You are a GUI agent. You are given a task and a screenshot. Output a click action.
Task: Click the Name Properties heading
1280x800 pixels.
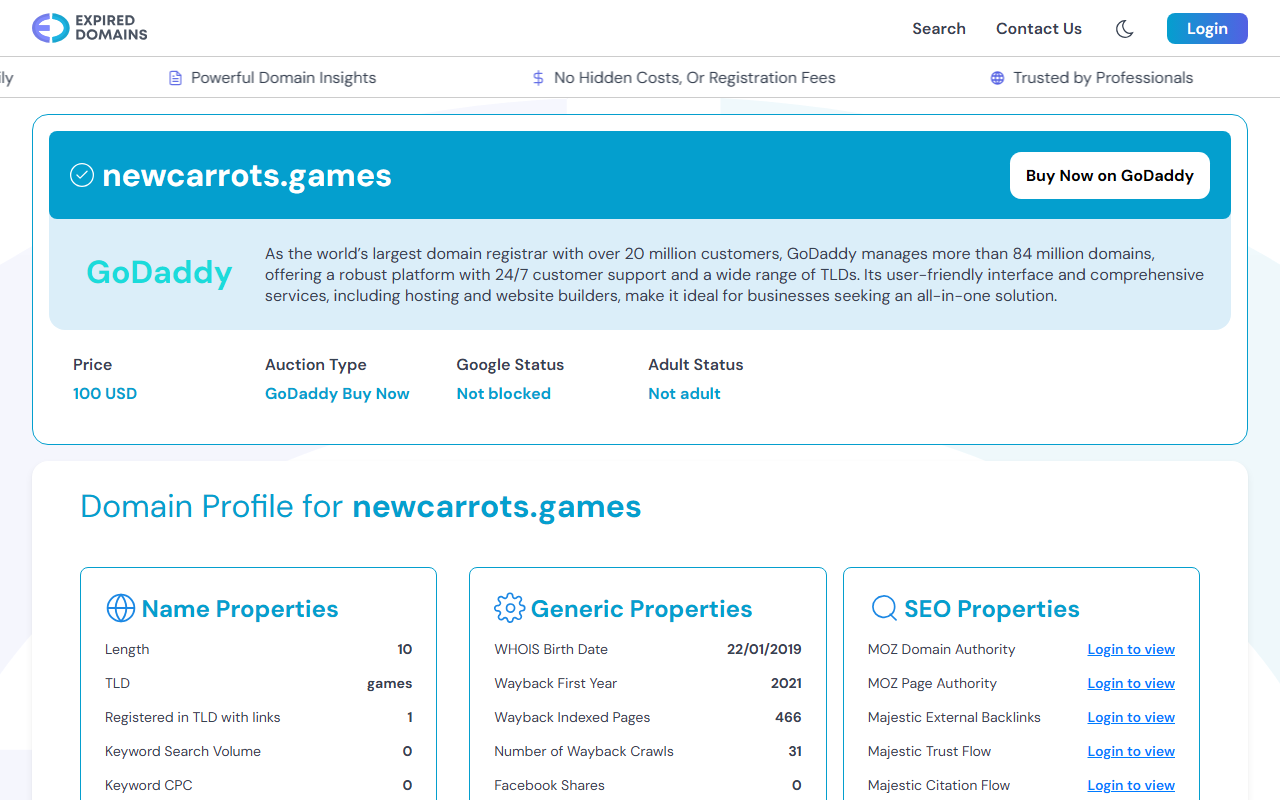click(240, 608)
